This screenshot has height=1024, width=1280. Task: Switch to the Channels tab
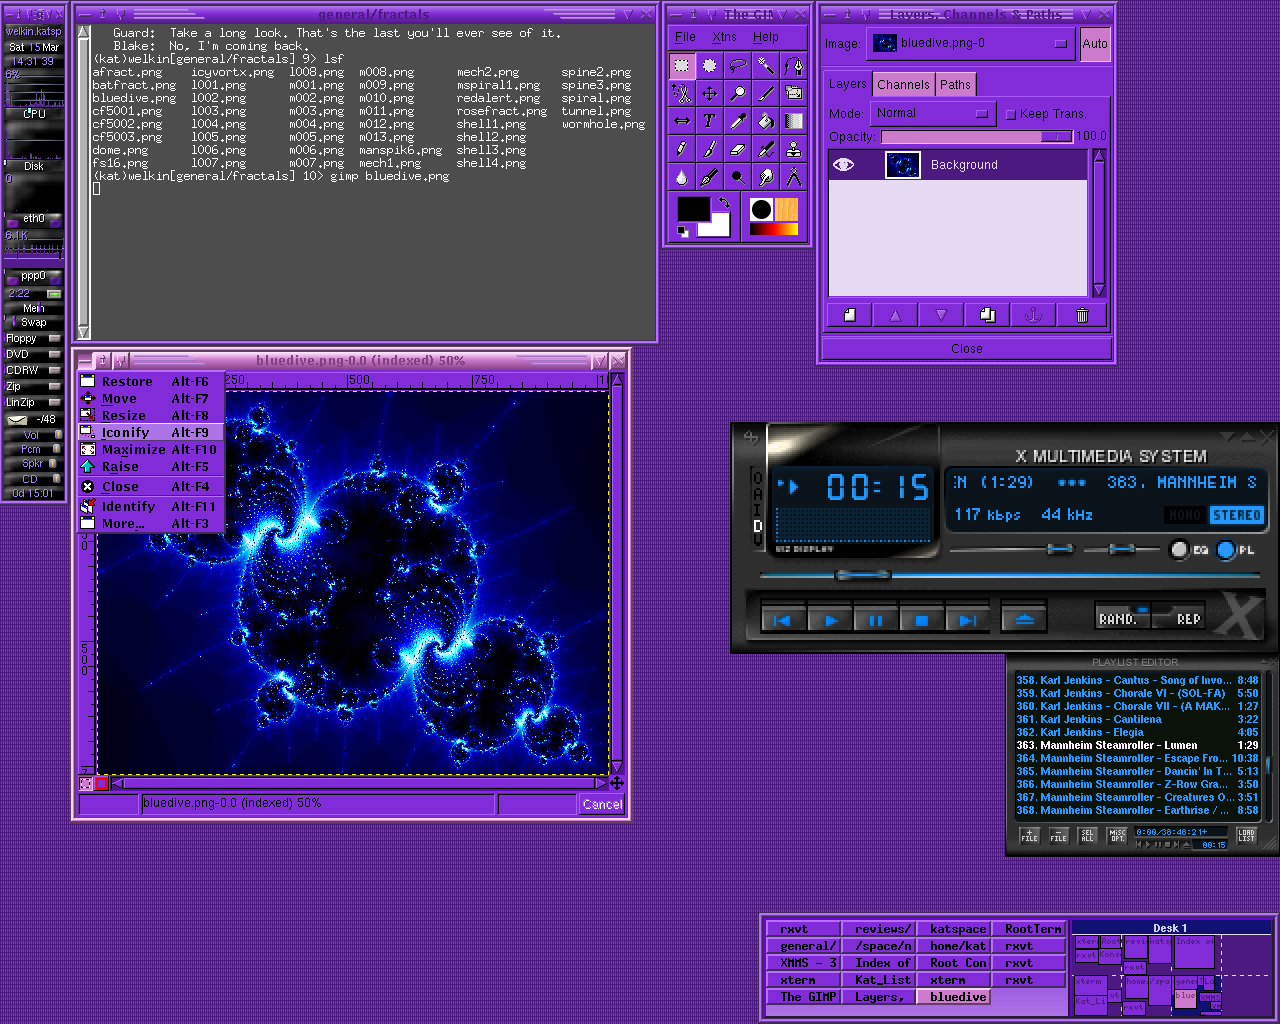click(903, 85)
